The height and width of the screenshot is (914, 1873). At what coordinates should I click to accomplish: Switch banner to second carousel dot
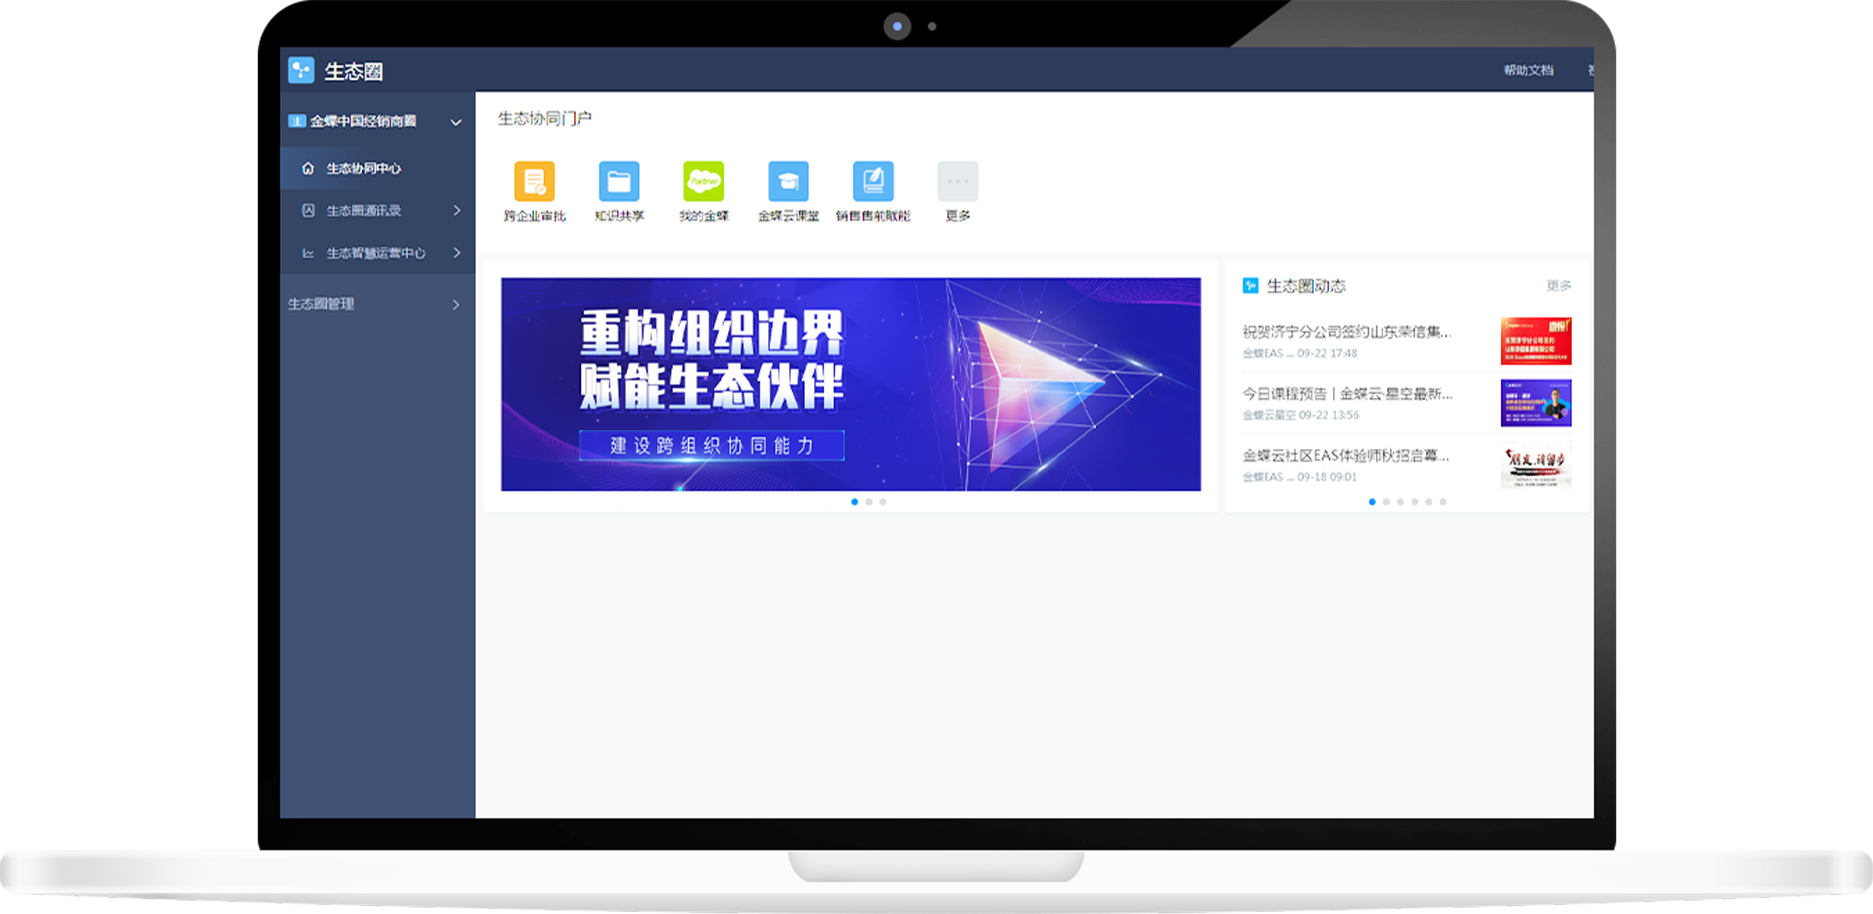869,502
